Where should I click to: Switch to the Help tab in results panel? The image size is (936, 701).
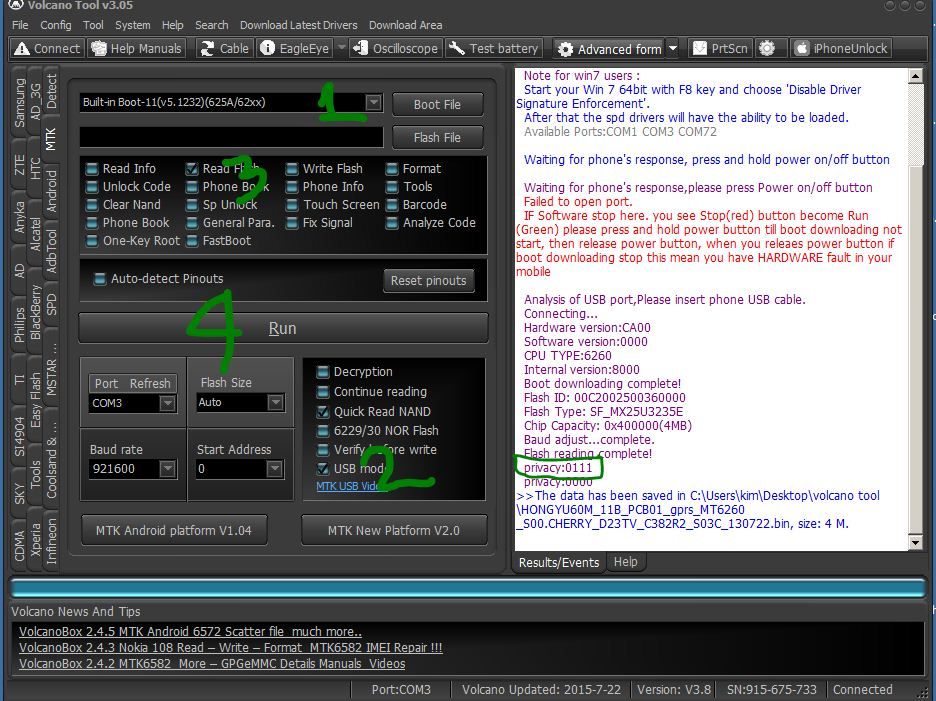tap(625, 562)
